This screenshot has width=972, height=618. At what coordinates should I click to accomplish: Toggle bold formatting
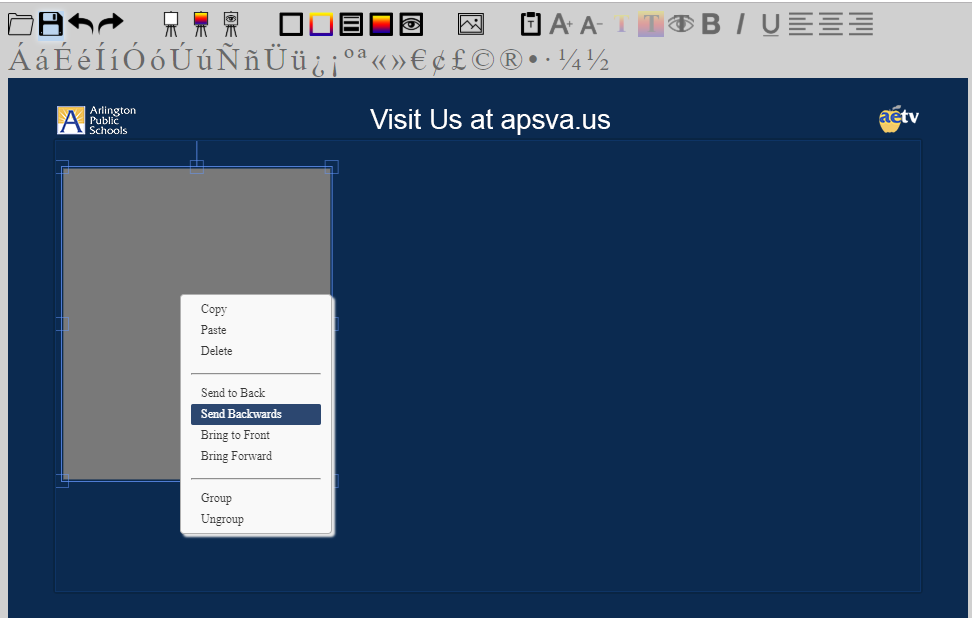(x=711, y=23)
